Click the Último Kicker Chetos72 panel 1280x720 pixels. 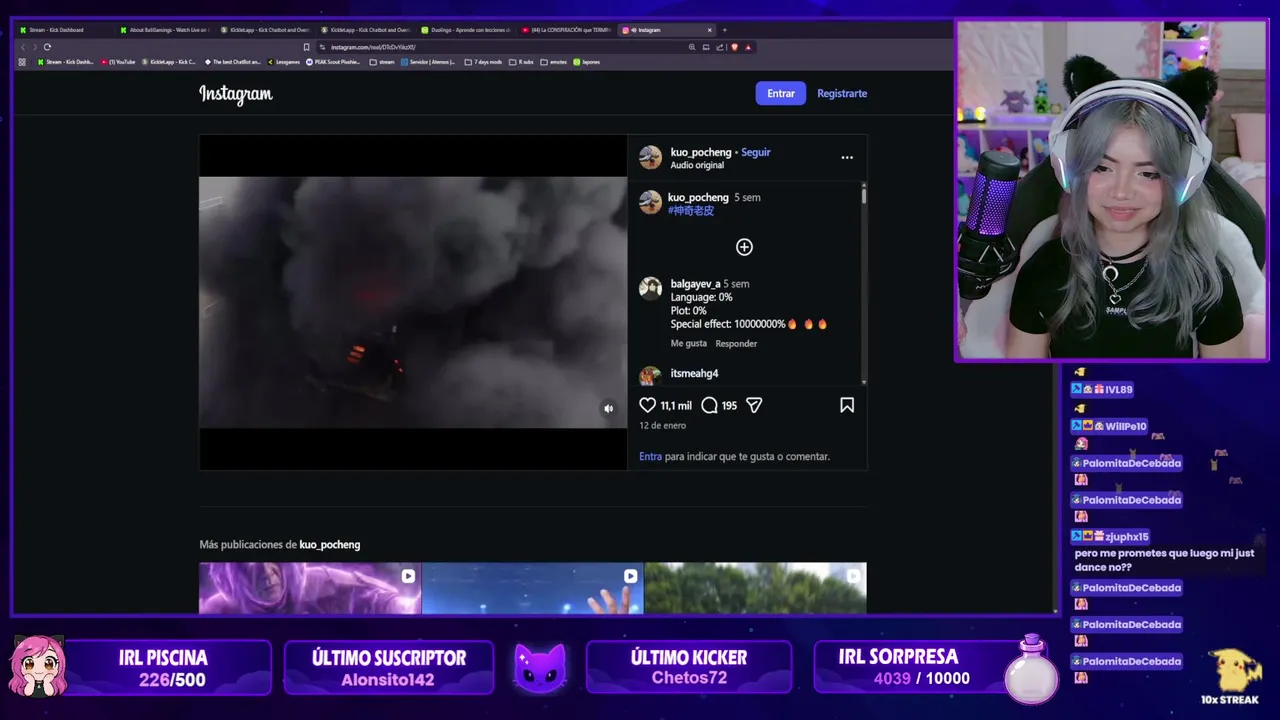(x=688, y=668)
